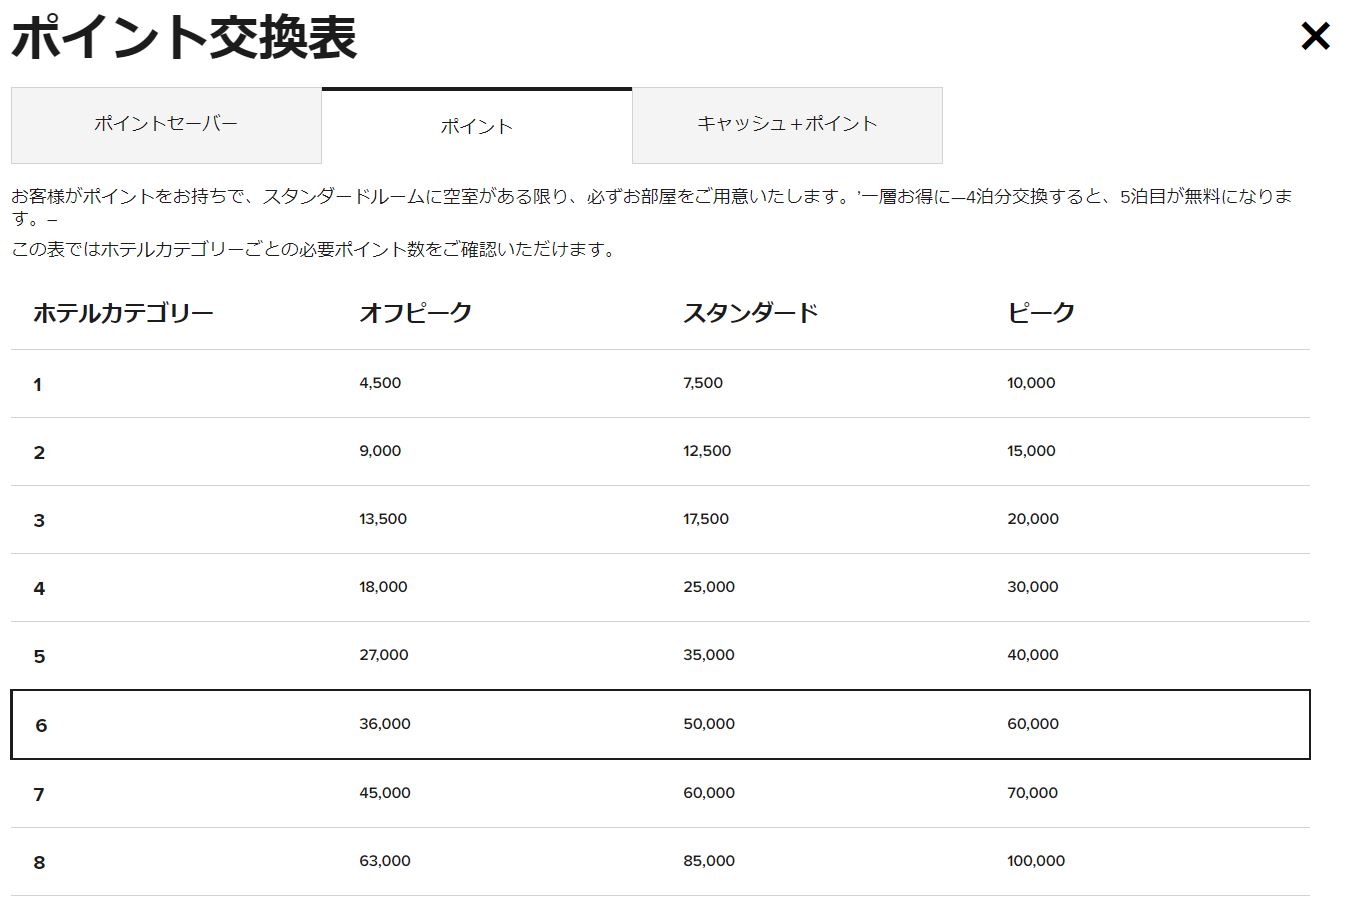Click the sentence beginning この表ではホテルカテゴリー
This screenshot has width=1355, height=909.
(315, 250)
